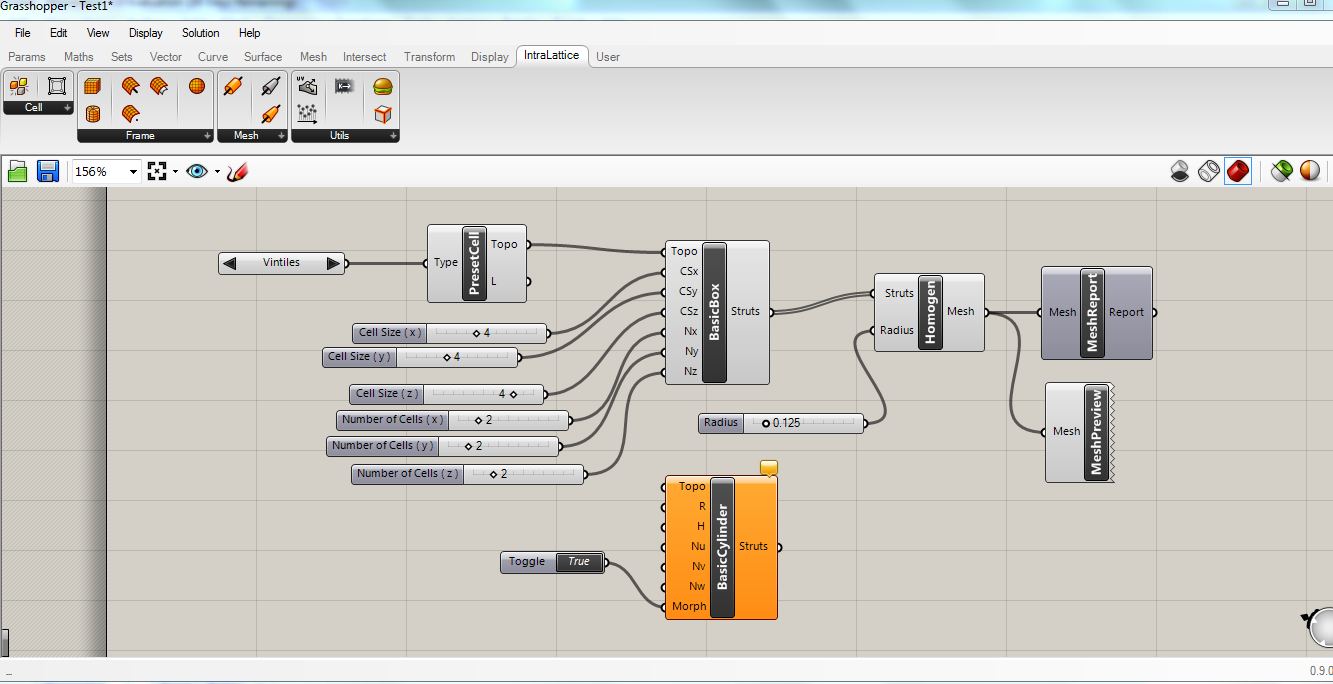1333x684 pixels.
Task: Zoom to extents with the frame icon
Action: [x=156, y=172]
